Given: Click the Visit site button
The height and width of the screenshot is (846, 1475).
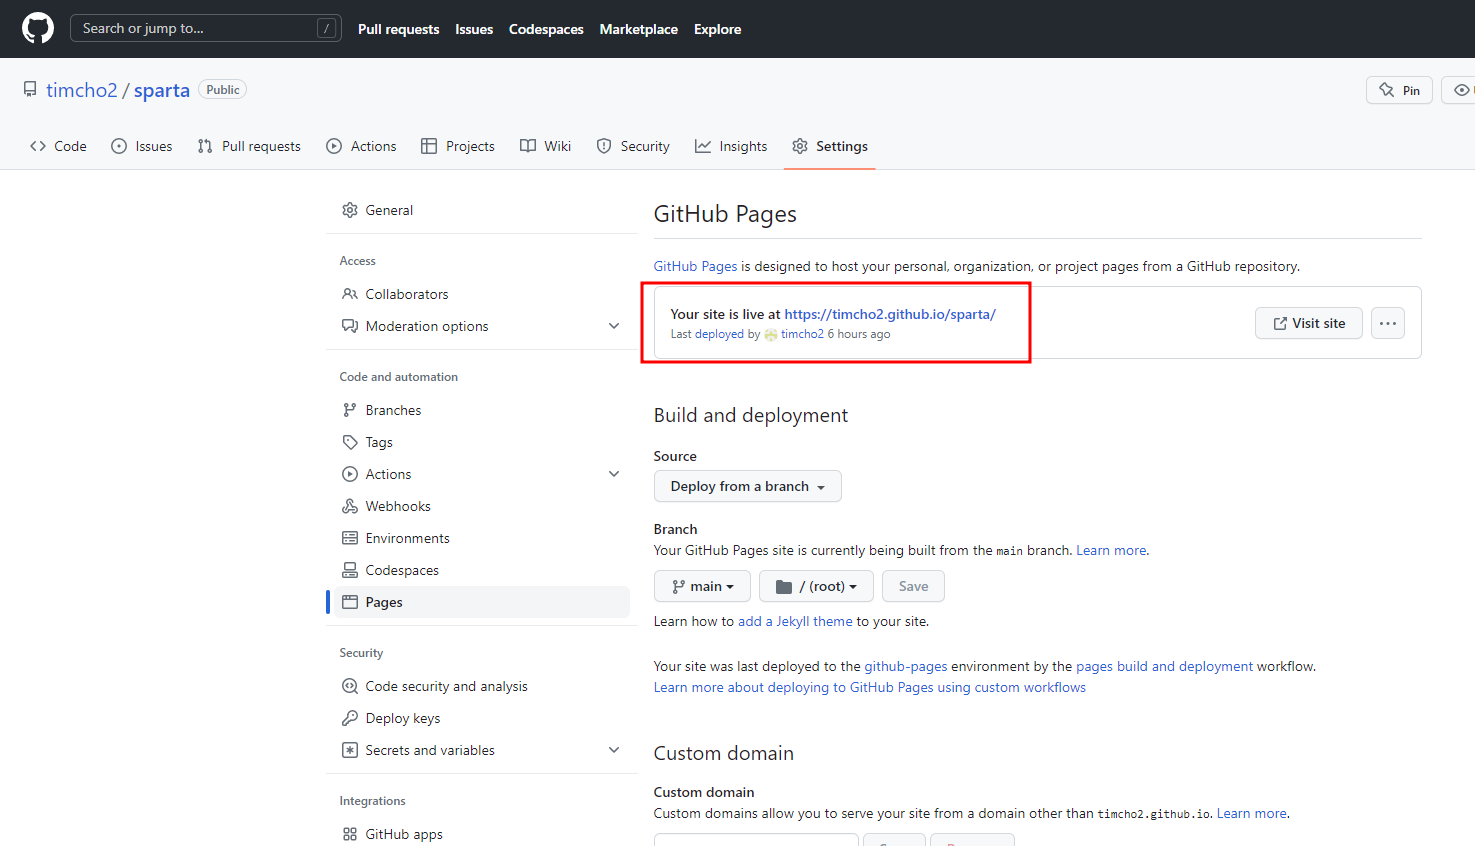Looking at the screenshot, I should click(x=1309, y=323).
